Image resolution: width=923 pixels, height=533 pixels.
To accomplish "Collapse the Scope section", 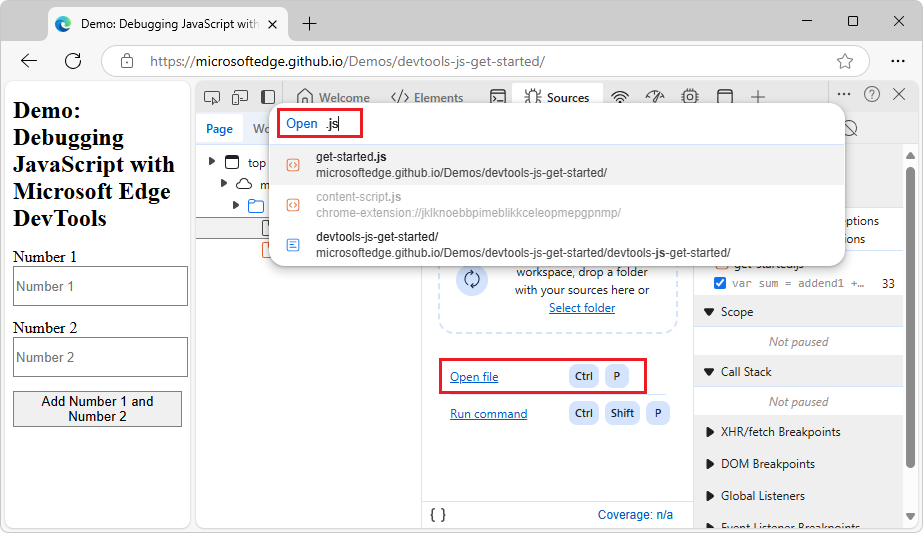I will (709, 312).
